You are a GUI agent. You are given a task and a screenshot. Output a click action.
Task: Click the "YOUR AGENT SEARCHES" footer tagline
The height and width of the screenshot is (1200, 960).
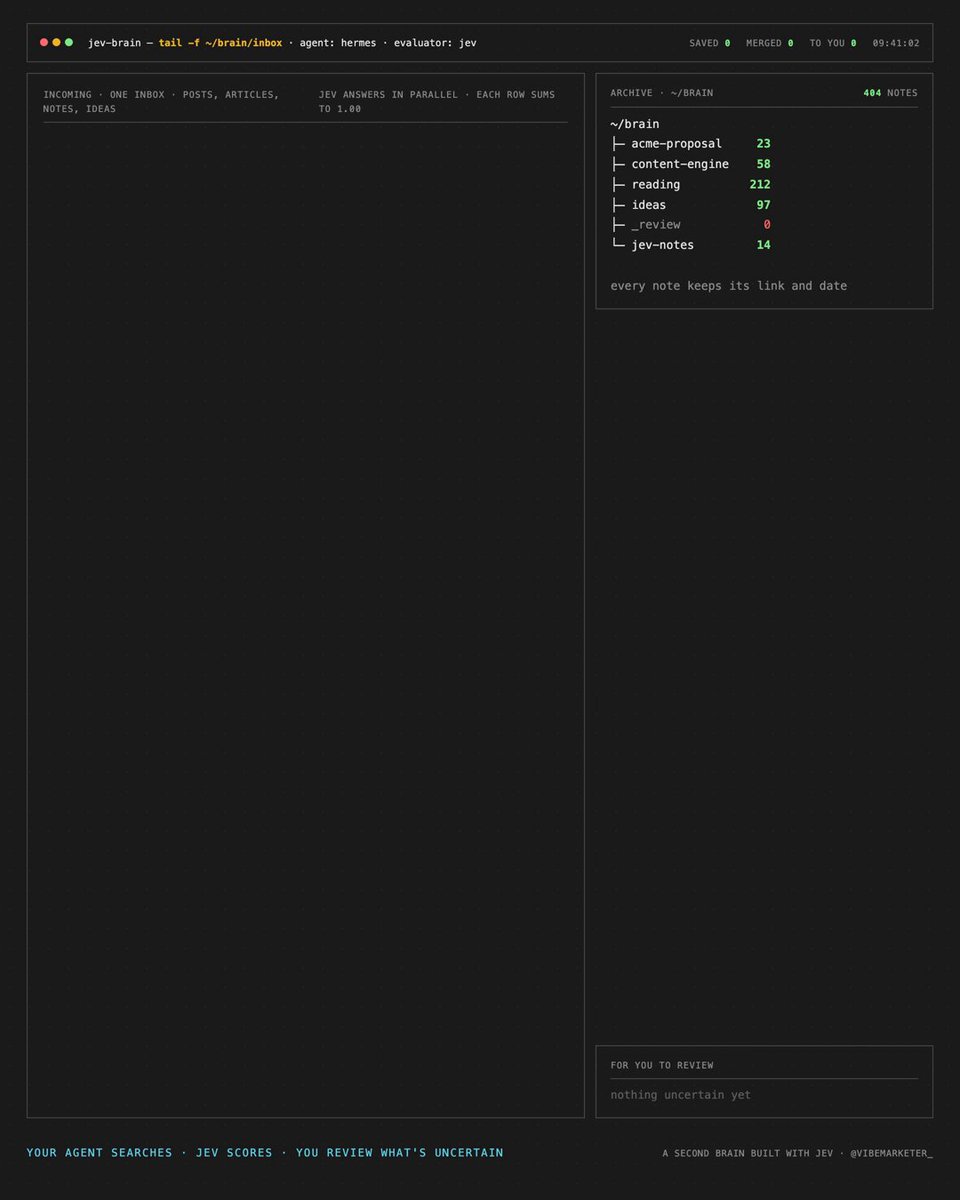click(x=99, y=1153)
